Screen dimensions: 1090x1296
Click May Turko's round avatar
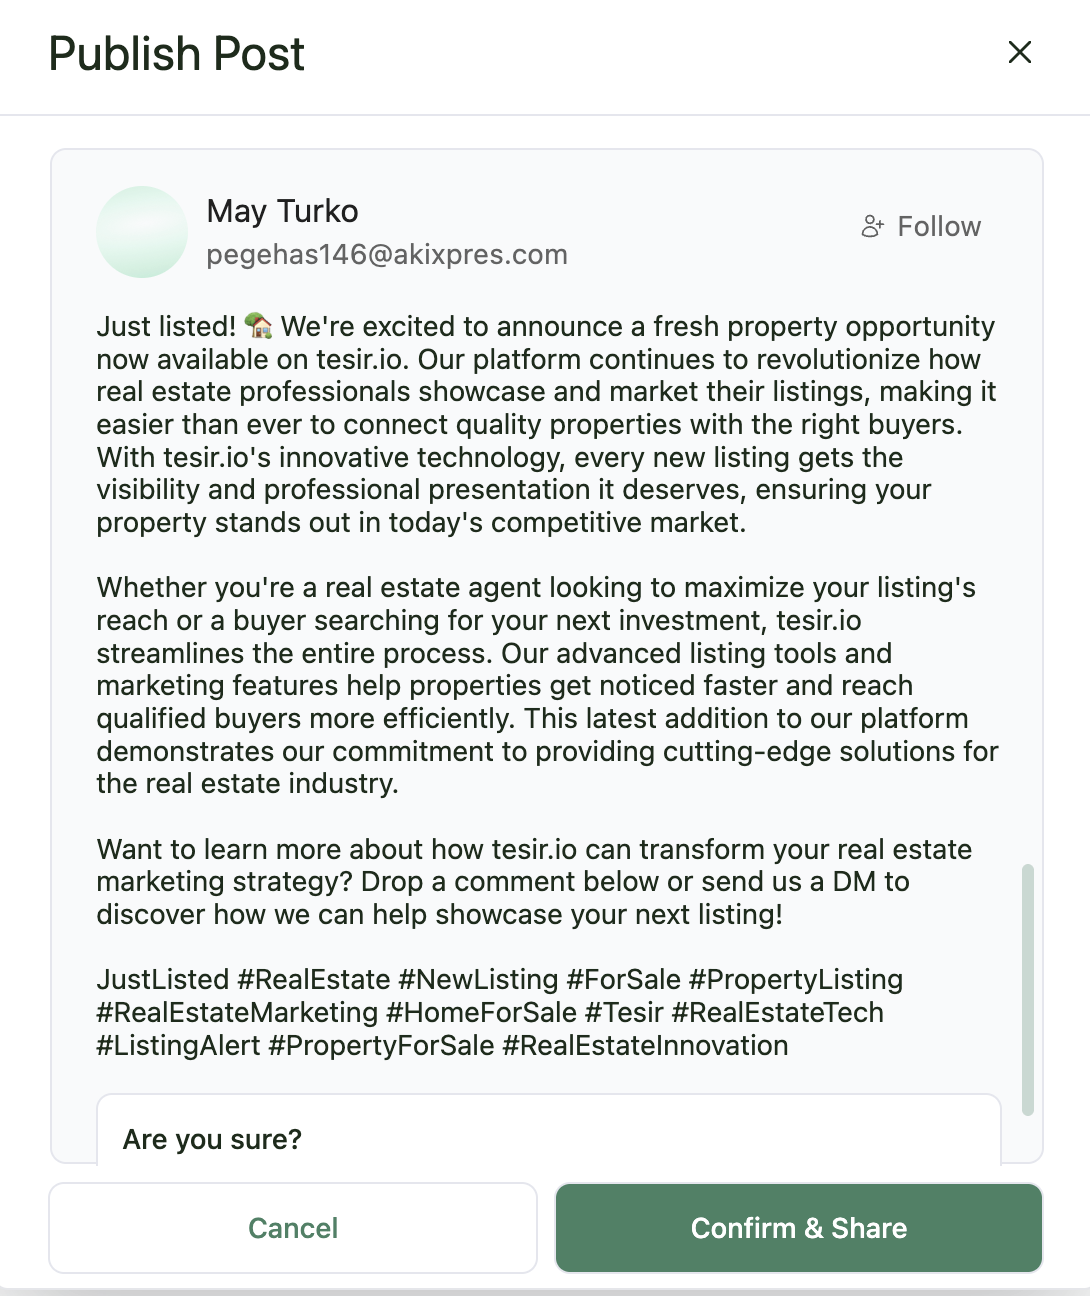[x=142, y=232]
